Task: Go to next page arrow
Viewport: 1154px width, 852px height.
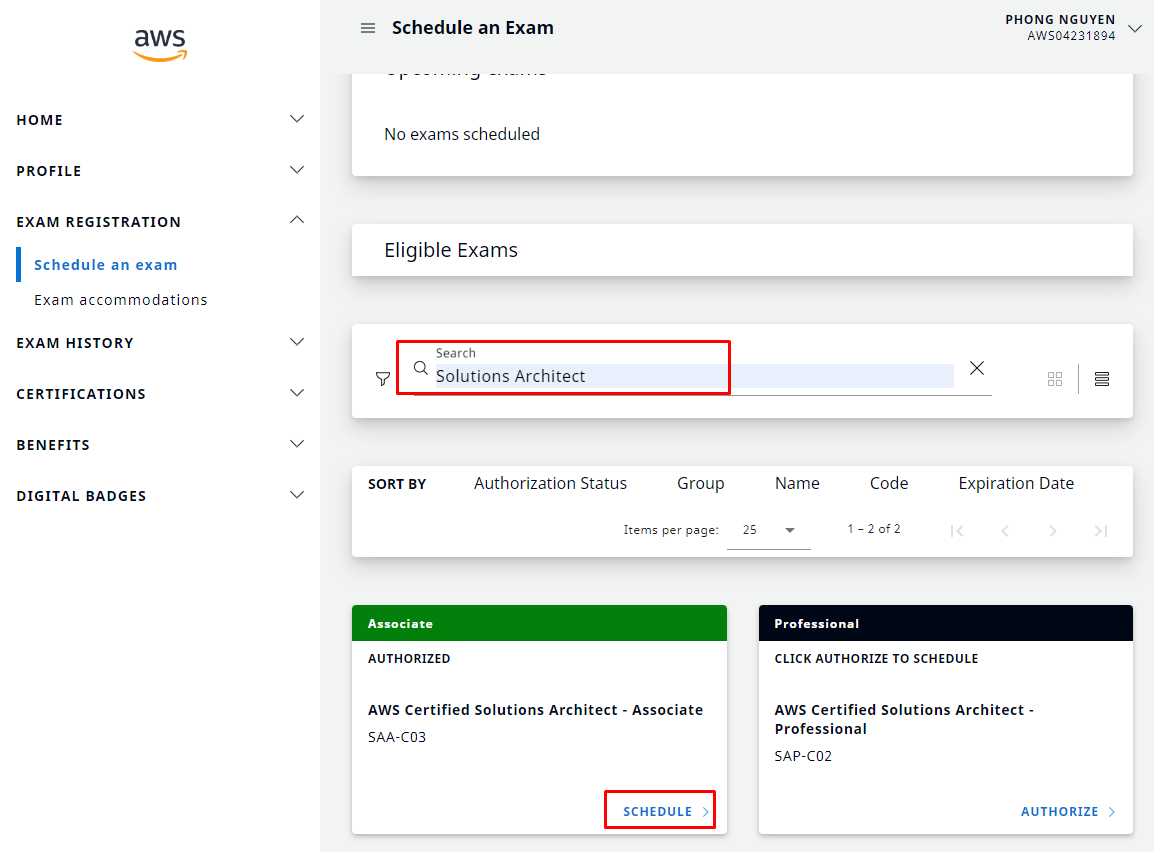Action: click(1053, 531)
